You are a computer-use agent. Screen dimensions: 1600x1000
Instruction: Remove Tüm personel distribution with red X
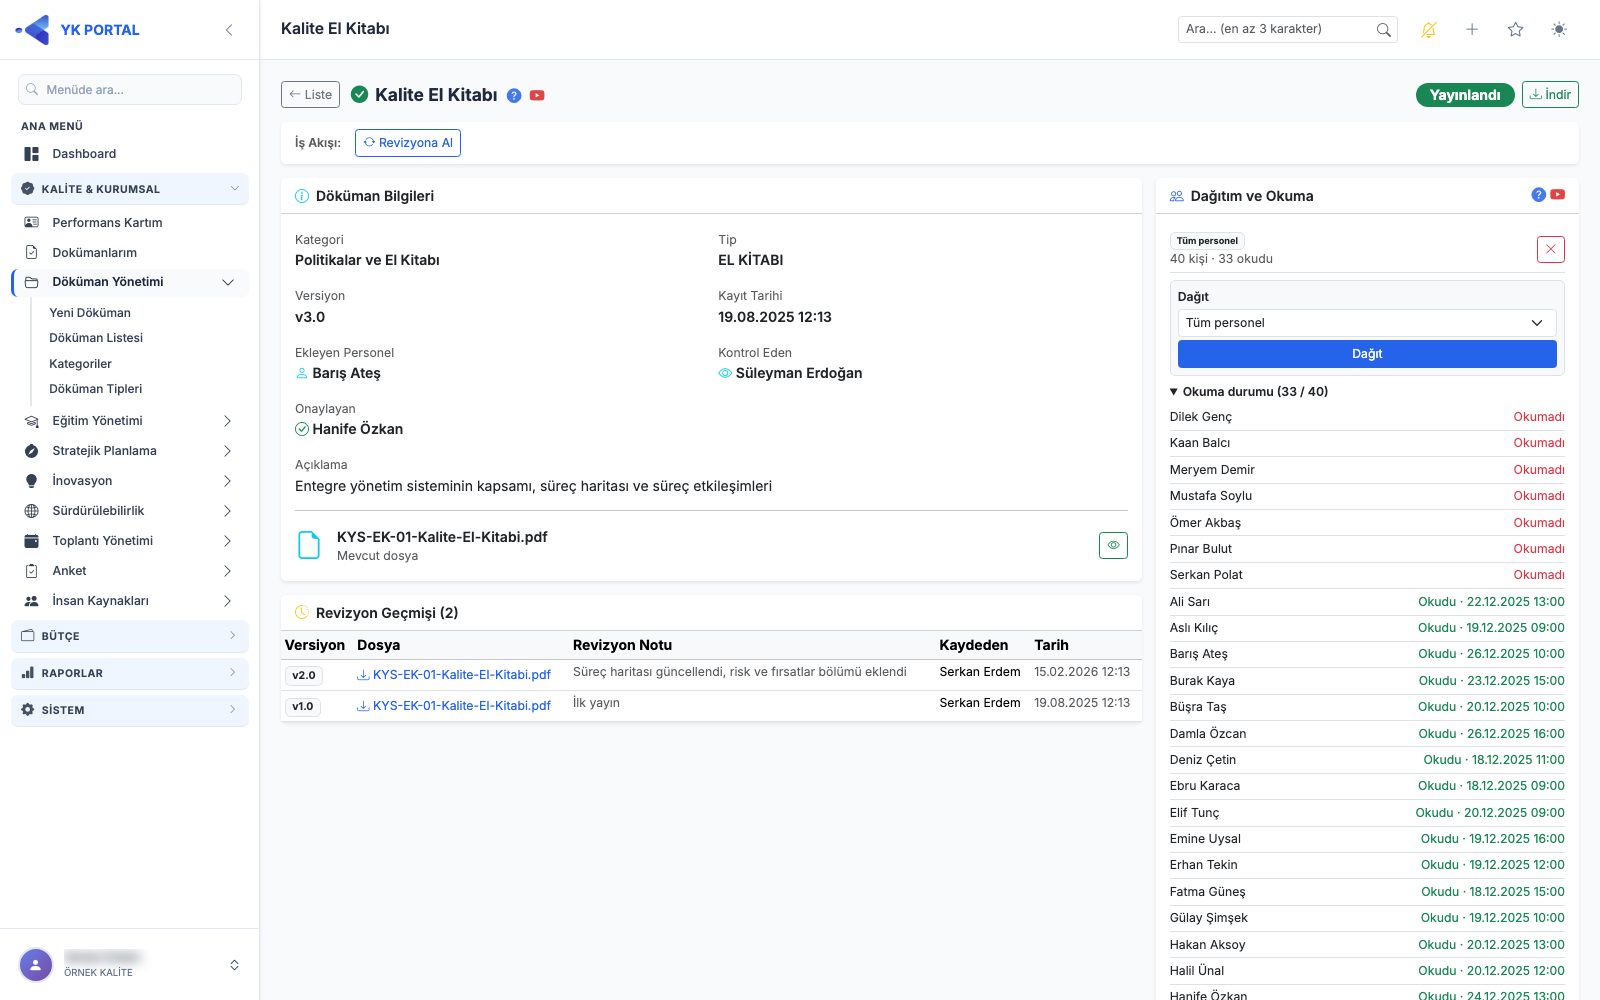tap(1551, 249)
